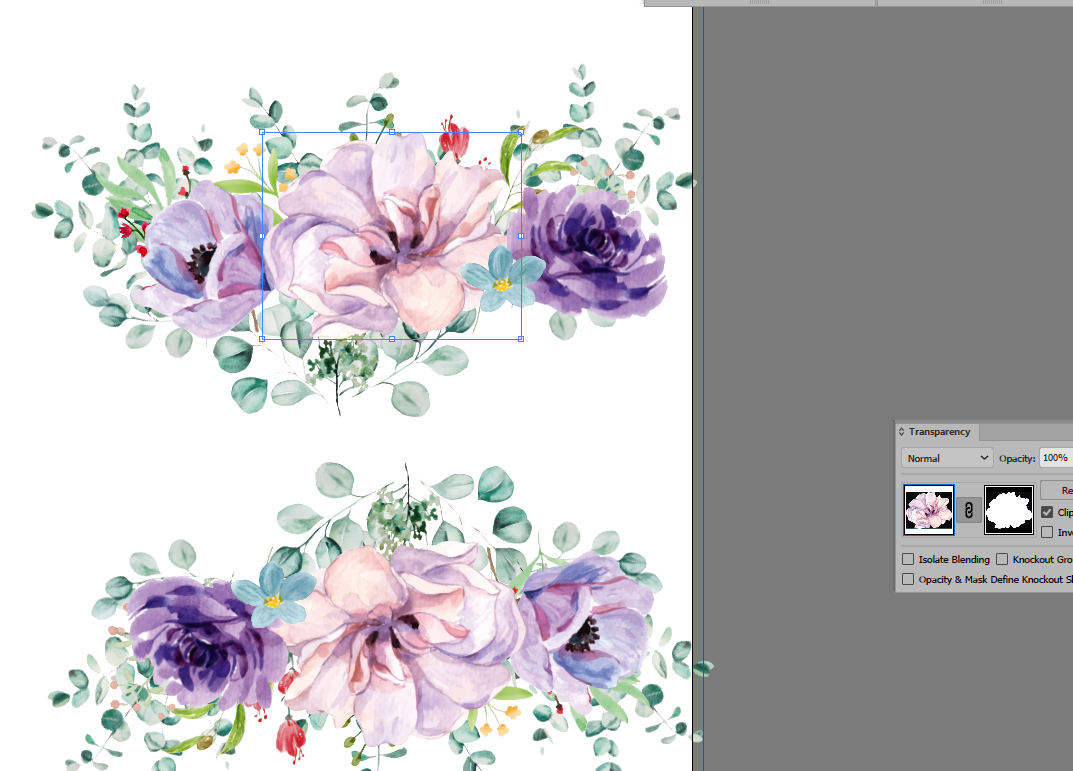Click the Release mask button

point(1057,490)
